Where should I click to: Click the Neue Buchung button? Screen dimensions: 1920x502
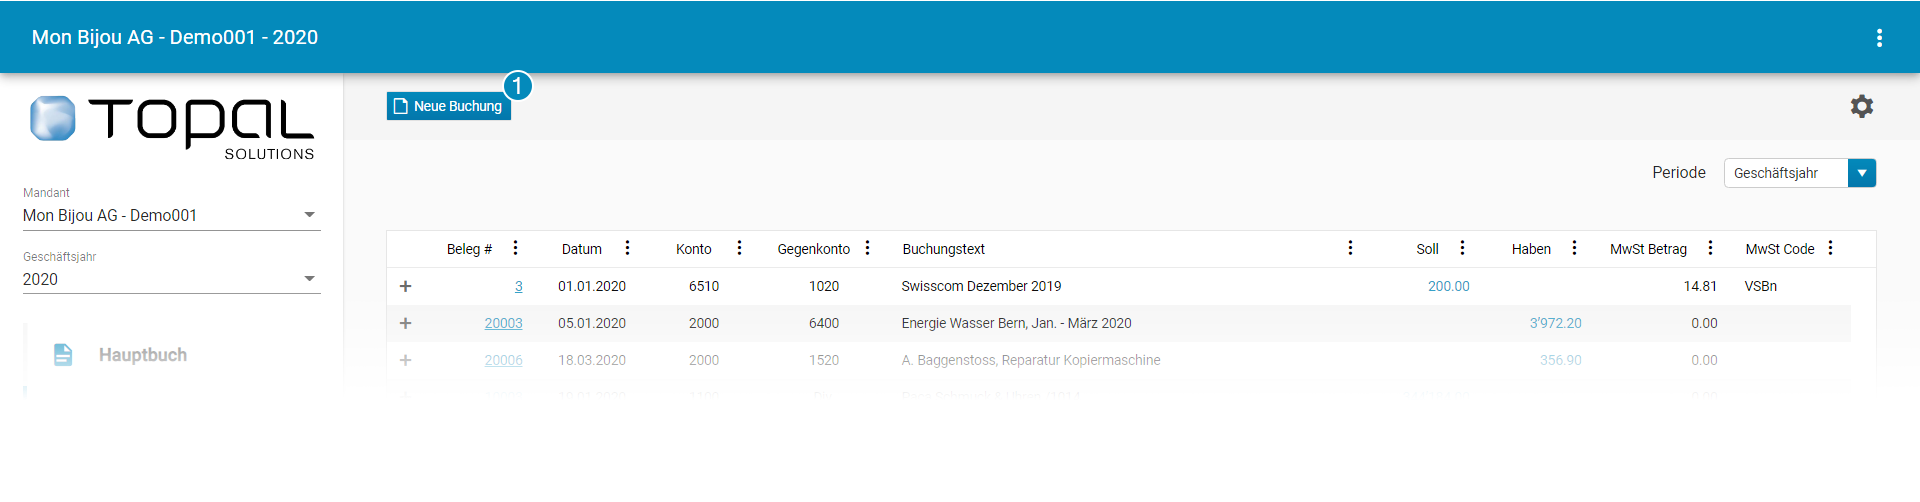pos(449,106)
